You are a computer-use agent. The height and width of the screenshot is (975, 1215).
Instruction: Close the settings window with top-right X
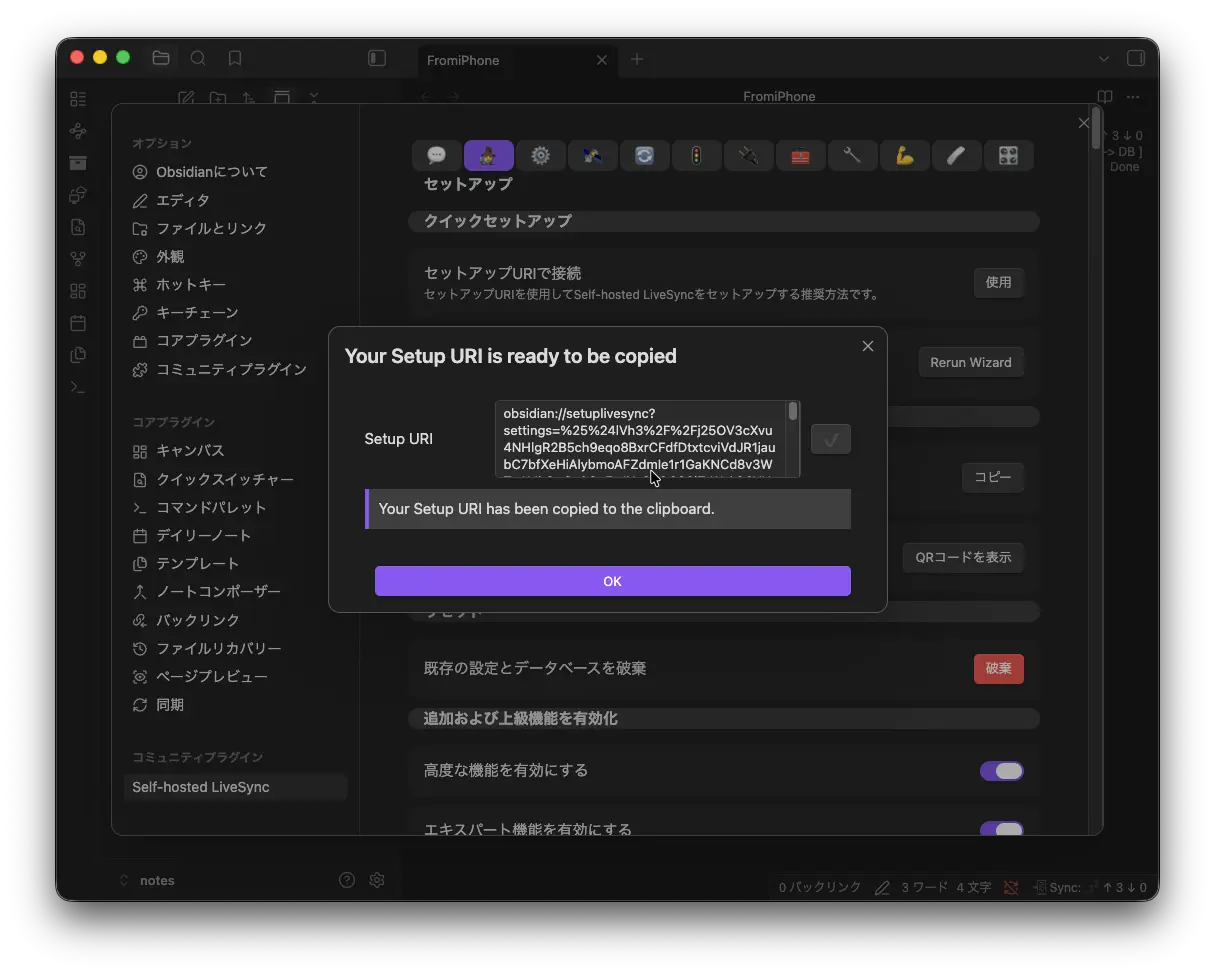(1084, 123)
